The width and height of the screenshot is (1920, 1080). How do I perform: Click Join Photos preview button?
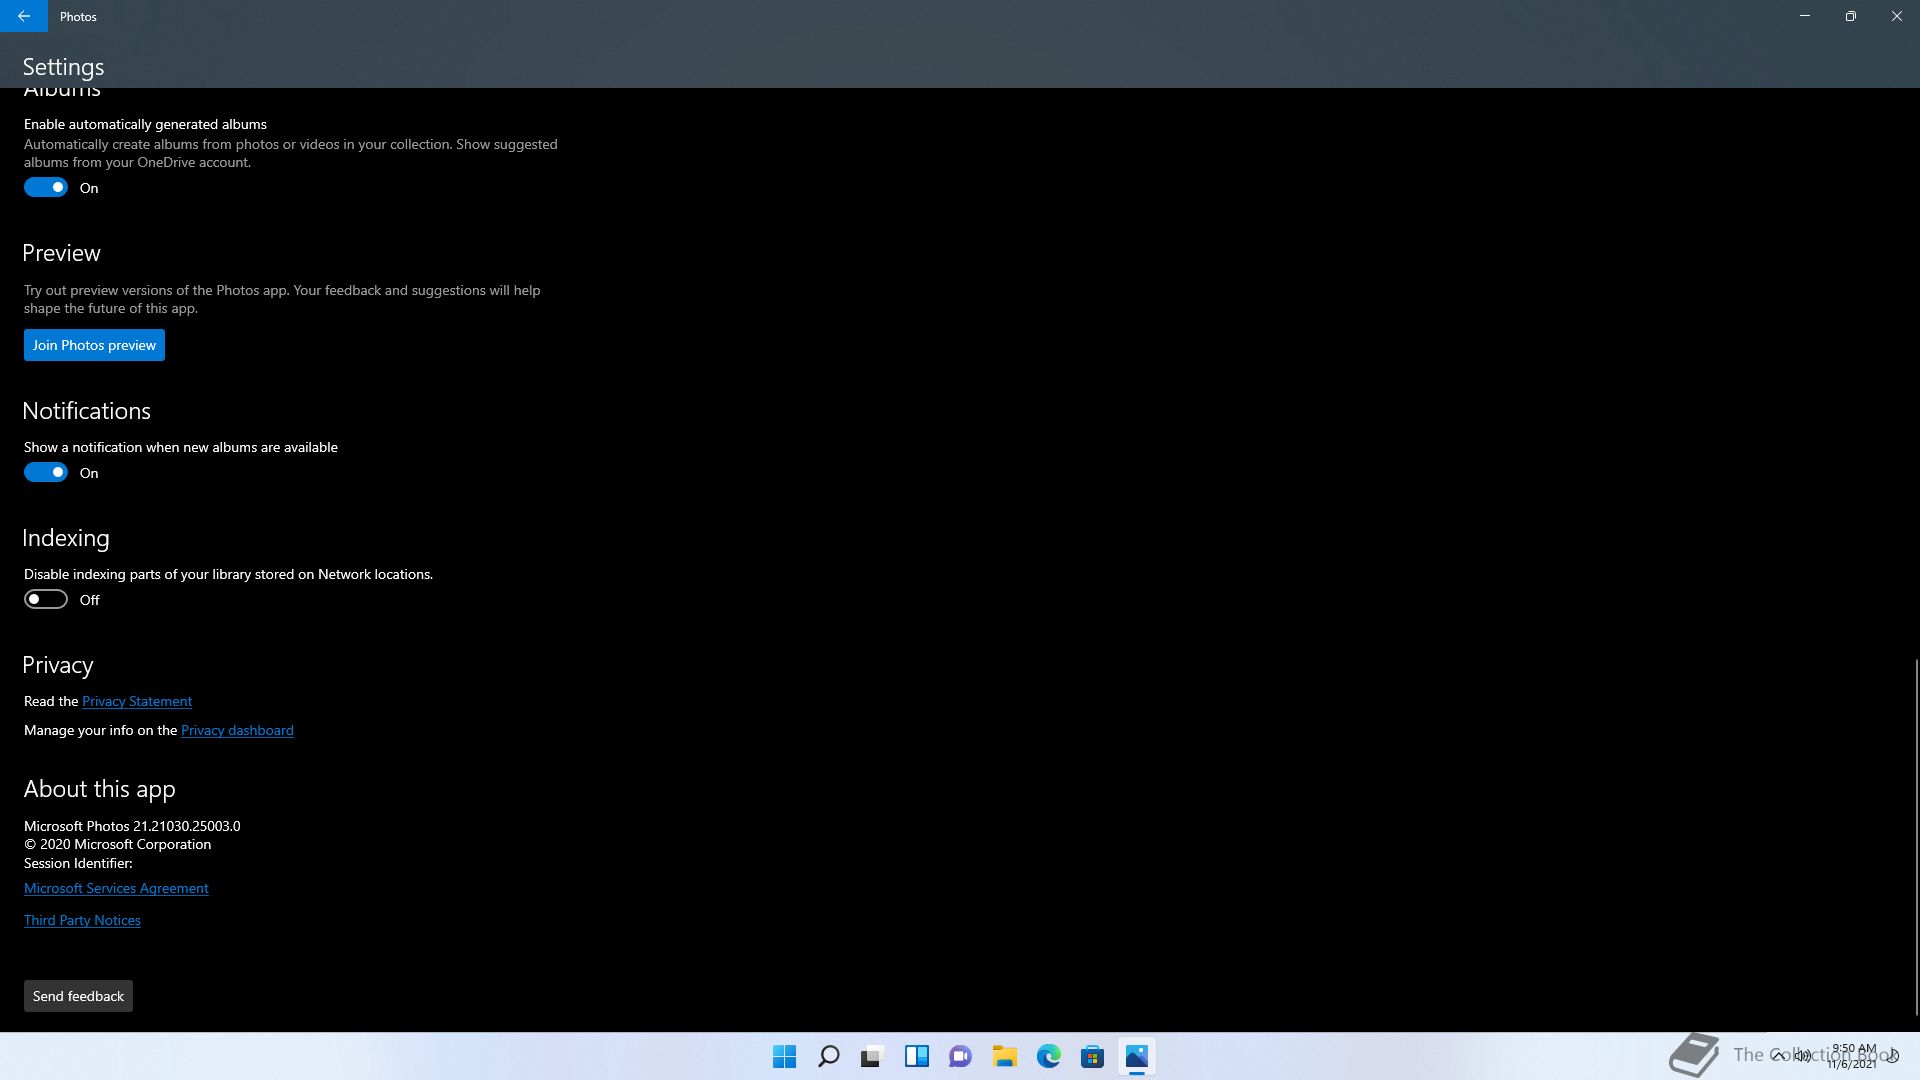click(94, 345)
